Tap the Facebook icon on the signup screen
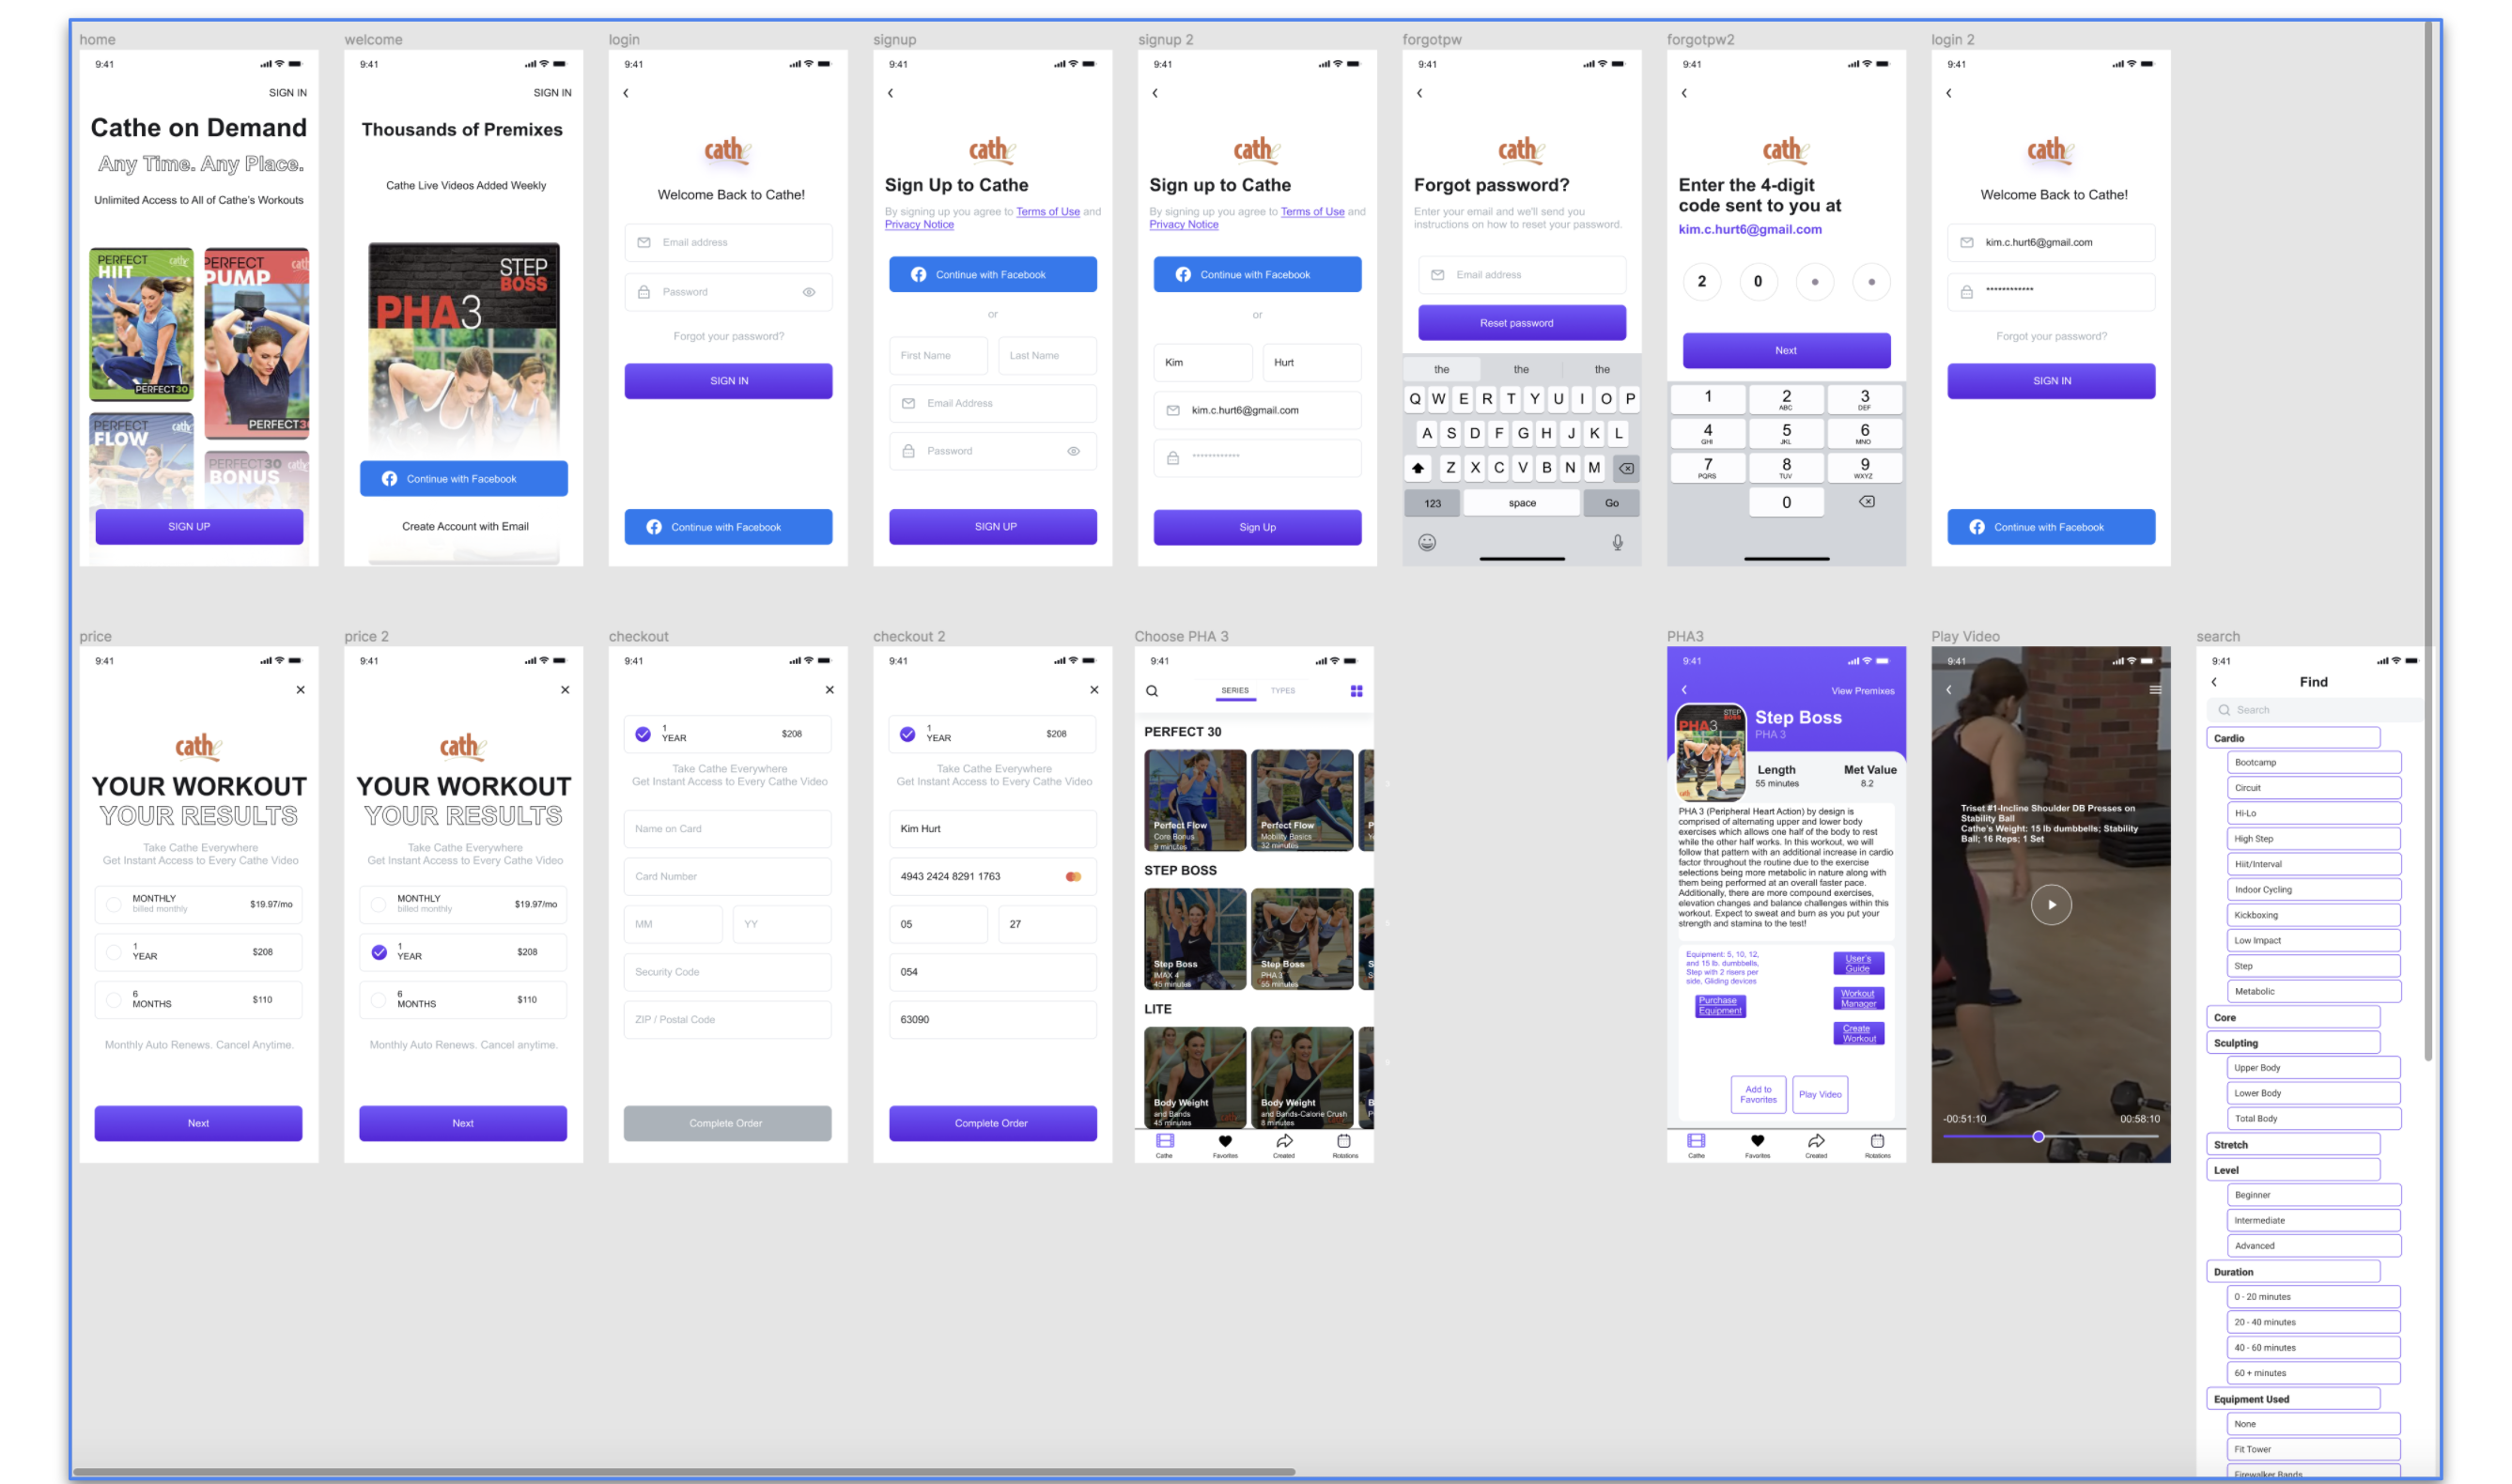 point(918,274)
